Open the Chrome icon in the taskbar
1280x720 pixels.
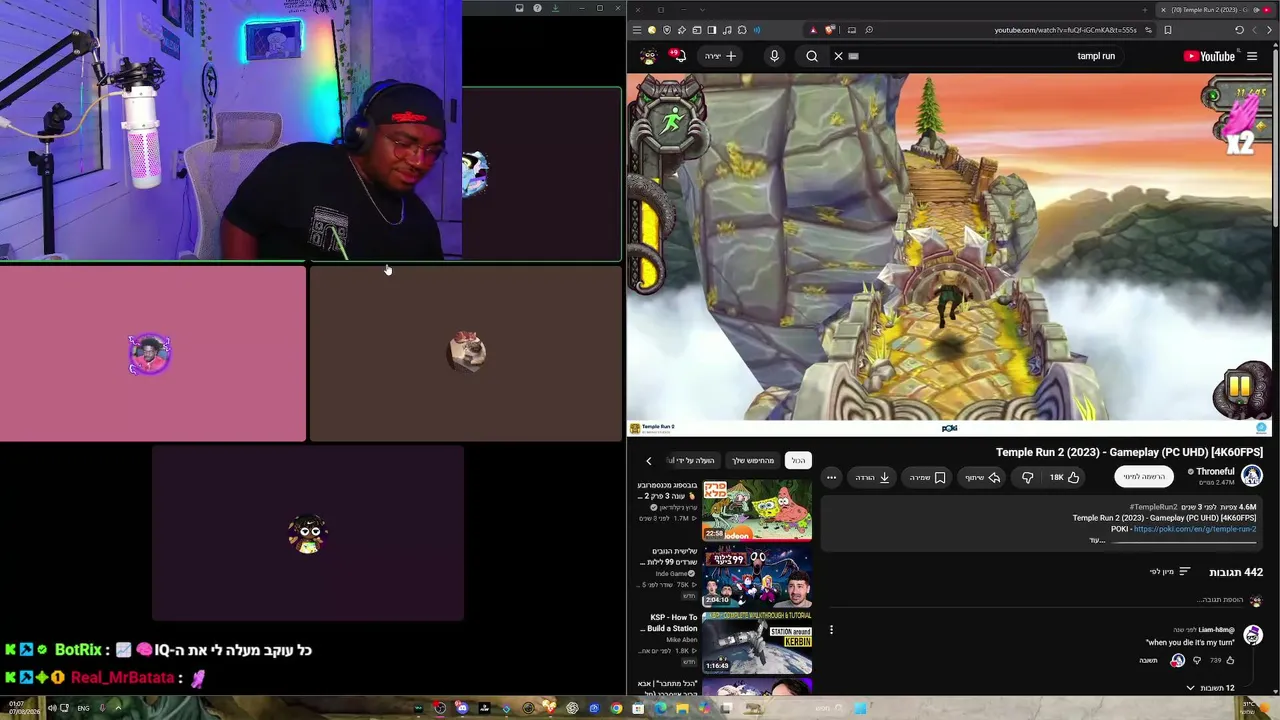click(x=616, y=708)
